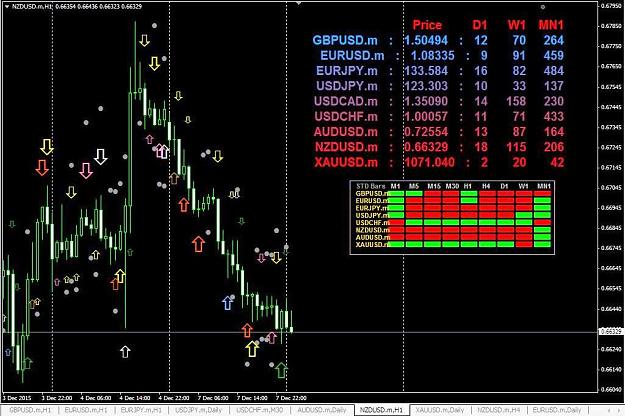This screenshot has width=625, height=416.
Task: Open the XAUUSD.m,Daily chart tab
Action: click(440, 410)
